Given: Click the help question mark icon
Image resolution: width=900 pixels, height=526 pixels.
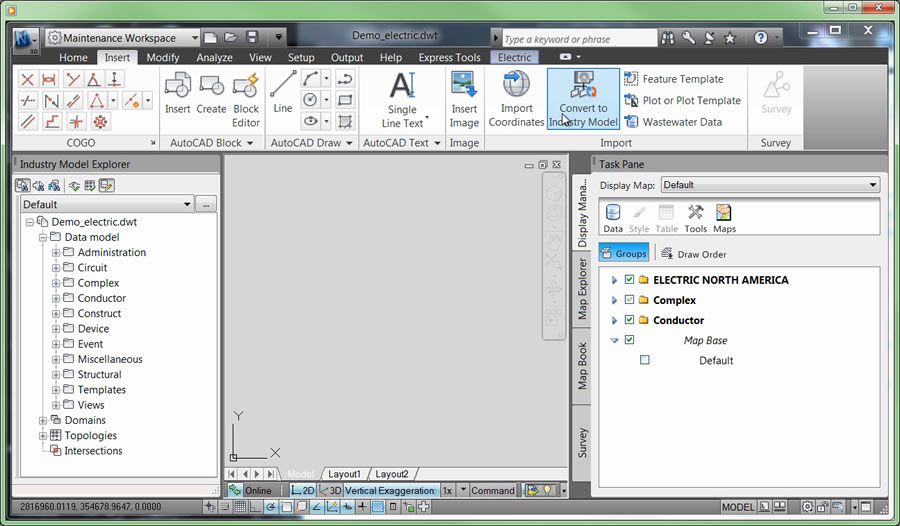Looking at the screenshot, I should point(761,38).
